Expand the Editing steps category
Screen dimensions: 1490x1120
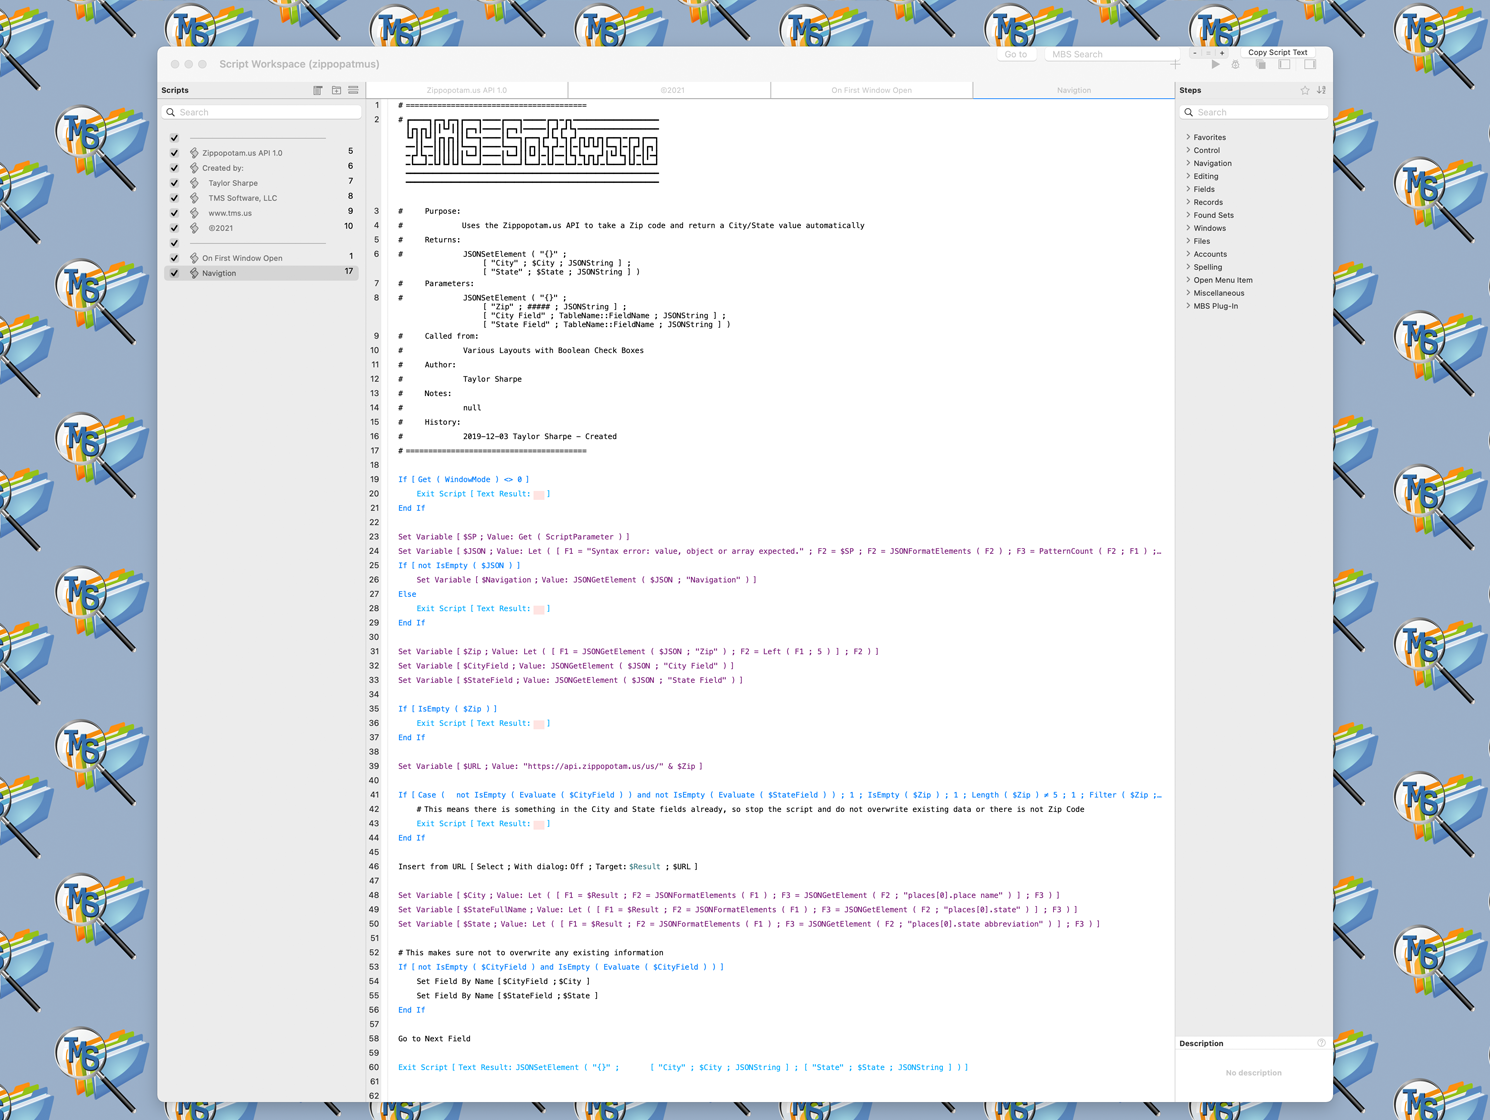pos(1188,176)
